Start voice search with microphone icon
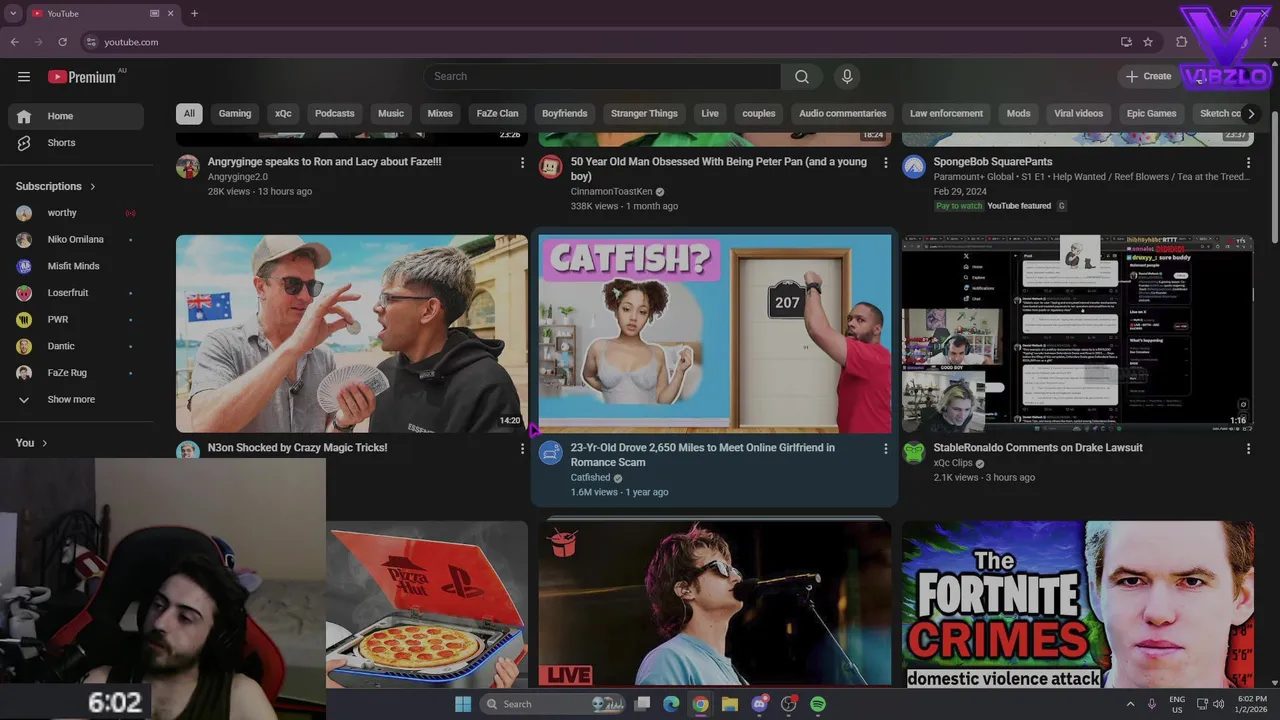This screenshot has height=720, width=1280. click(x=847, y=76)
